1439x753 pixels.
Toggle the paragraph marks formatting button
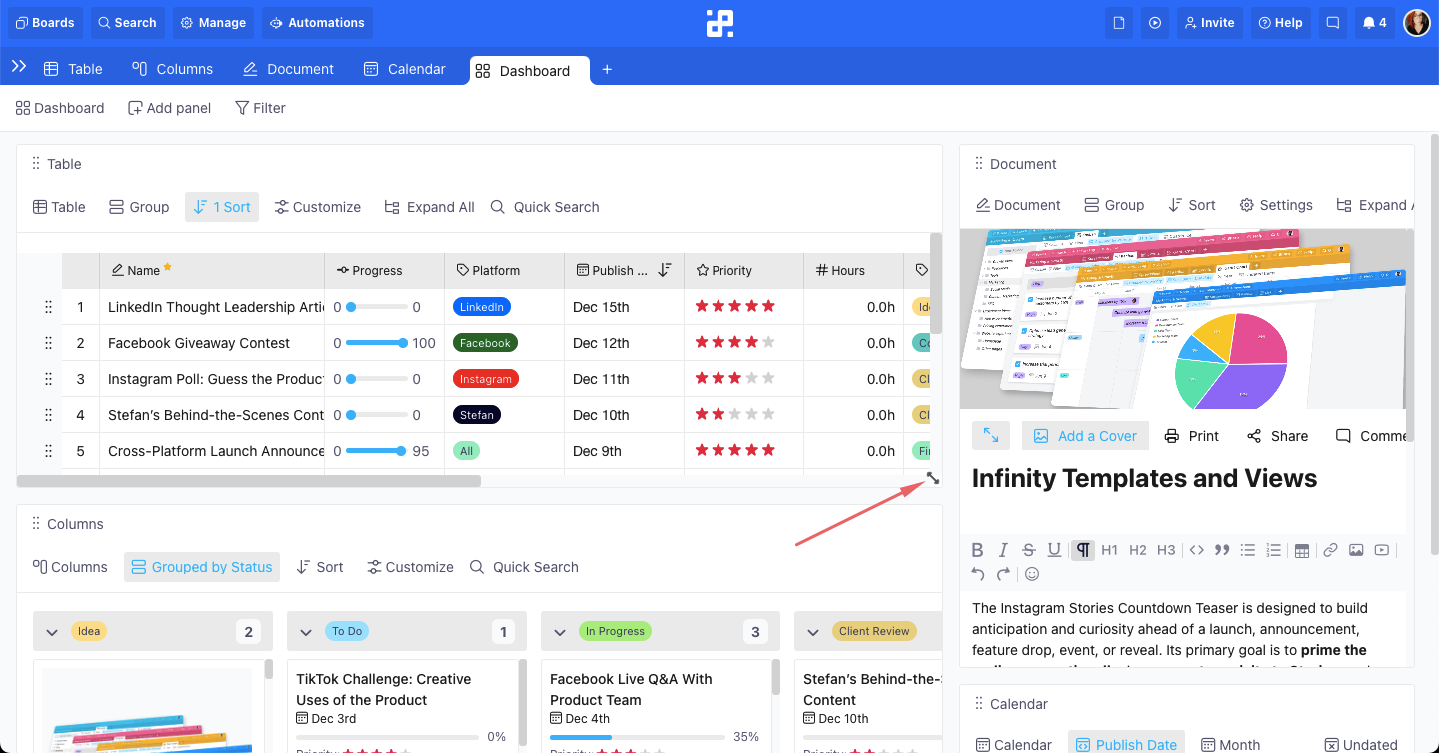coord(1082,549)
